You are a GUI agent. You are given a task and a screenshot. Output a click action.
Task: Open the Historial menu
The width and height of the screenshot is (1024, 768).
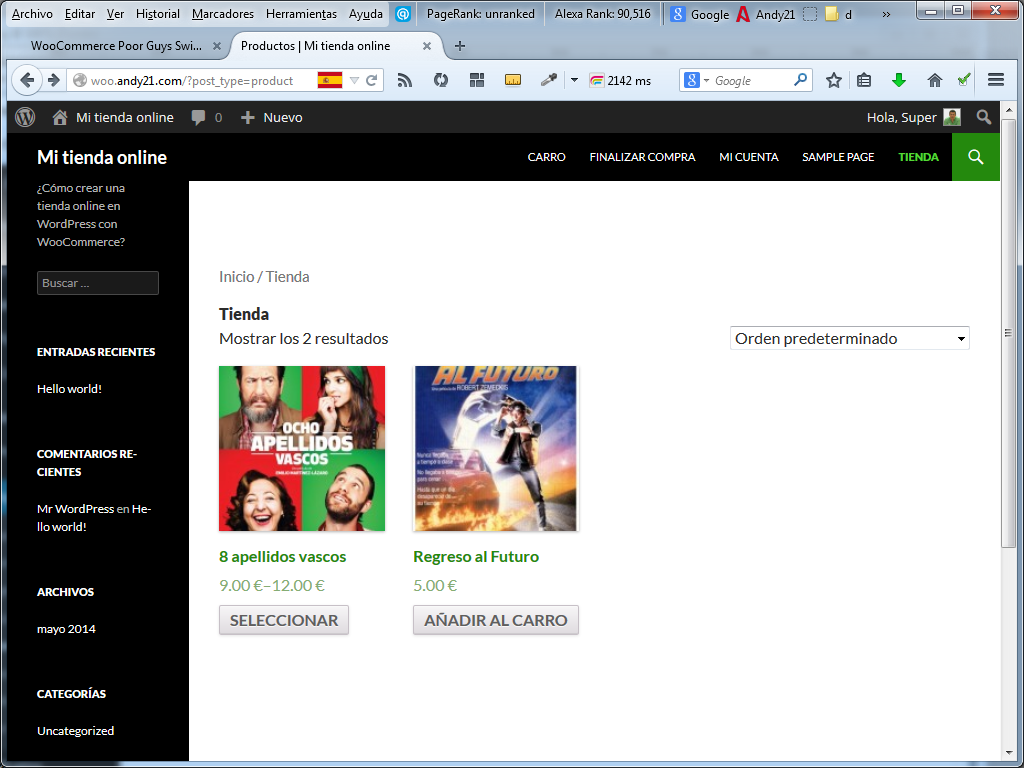pos(157,14)
